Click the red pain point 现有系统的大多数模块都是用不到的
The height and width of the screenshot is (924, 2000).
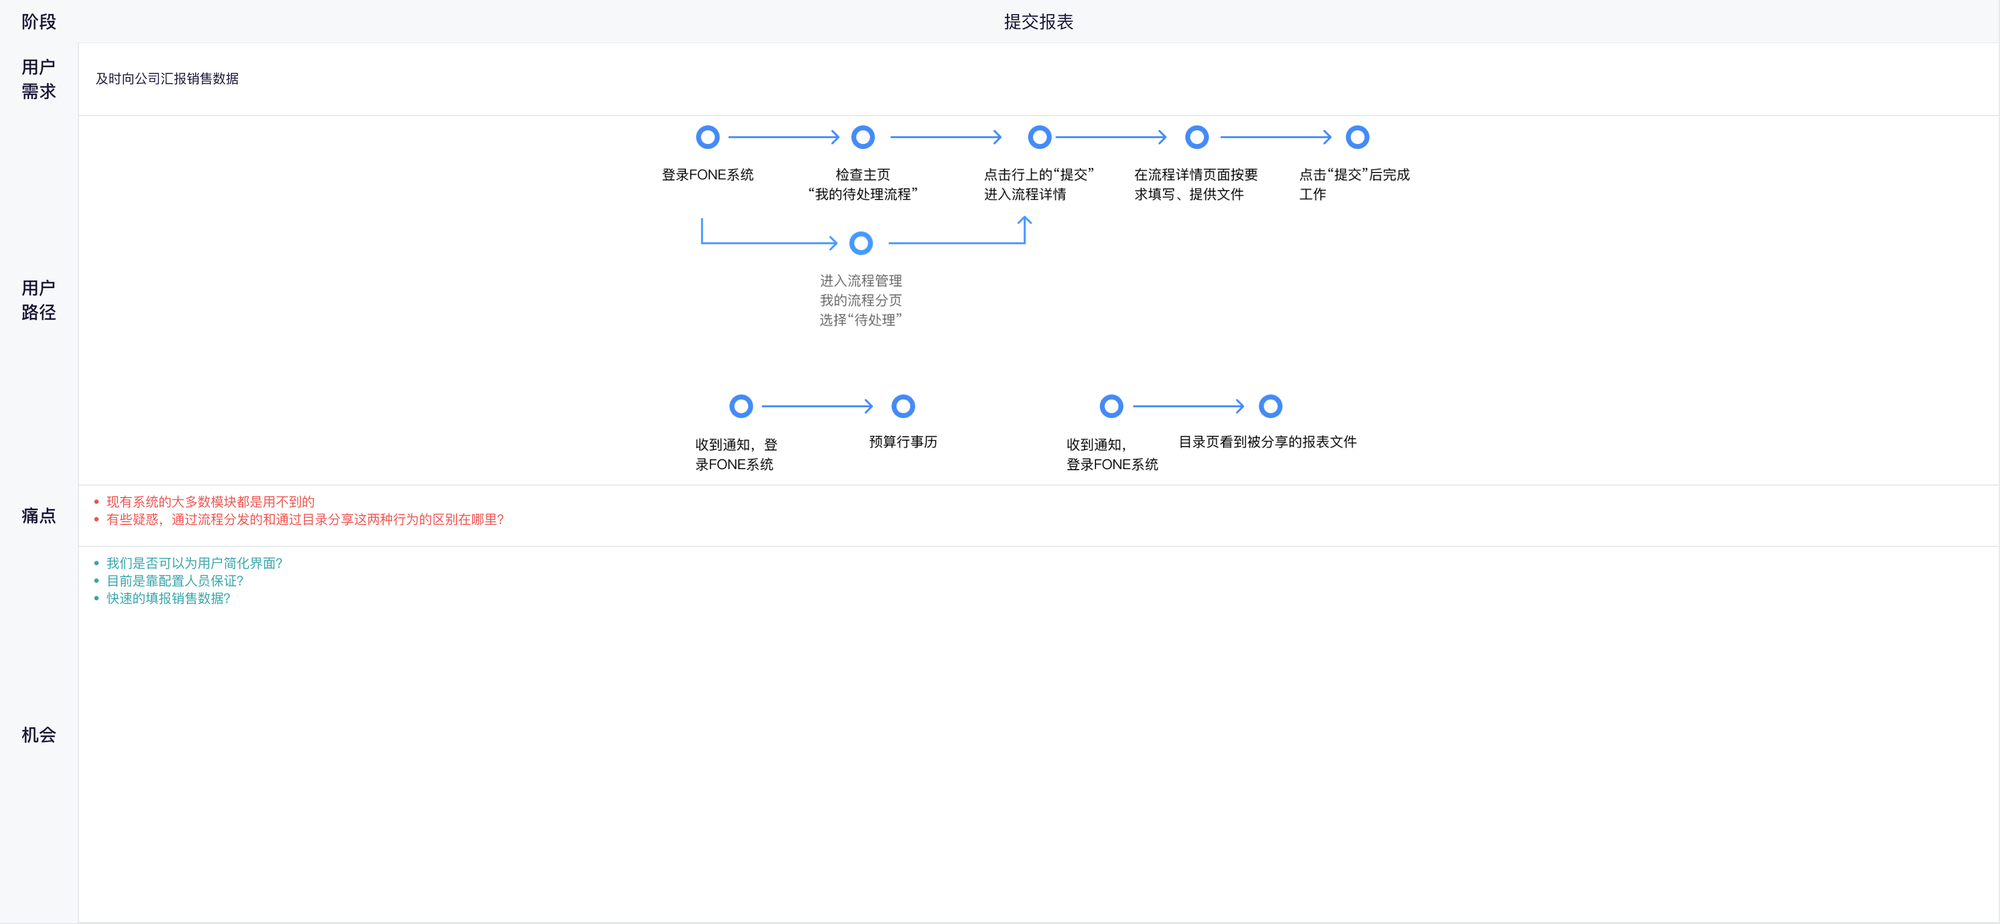[210, 502]
